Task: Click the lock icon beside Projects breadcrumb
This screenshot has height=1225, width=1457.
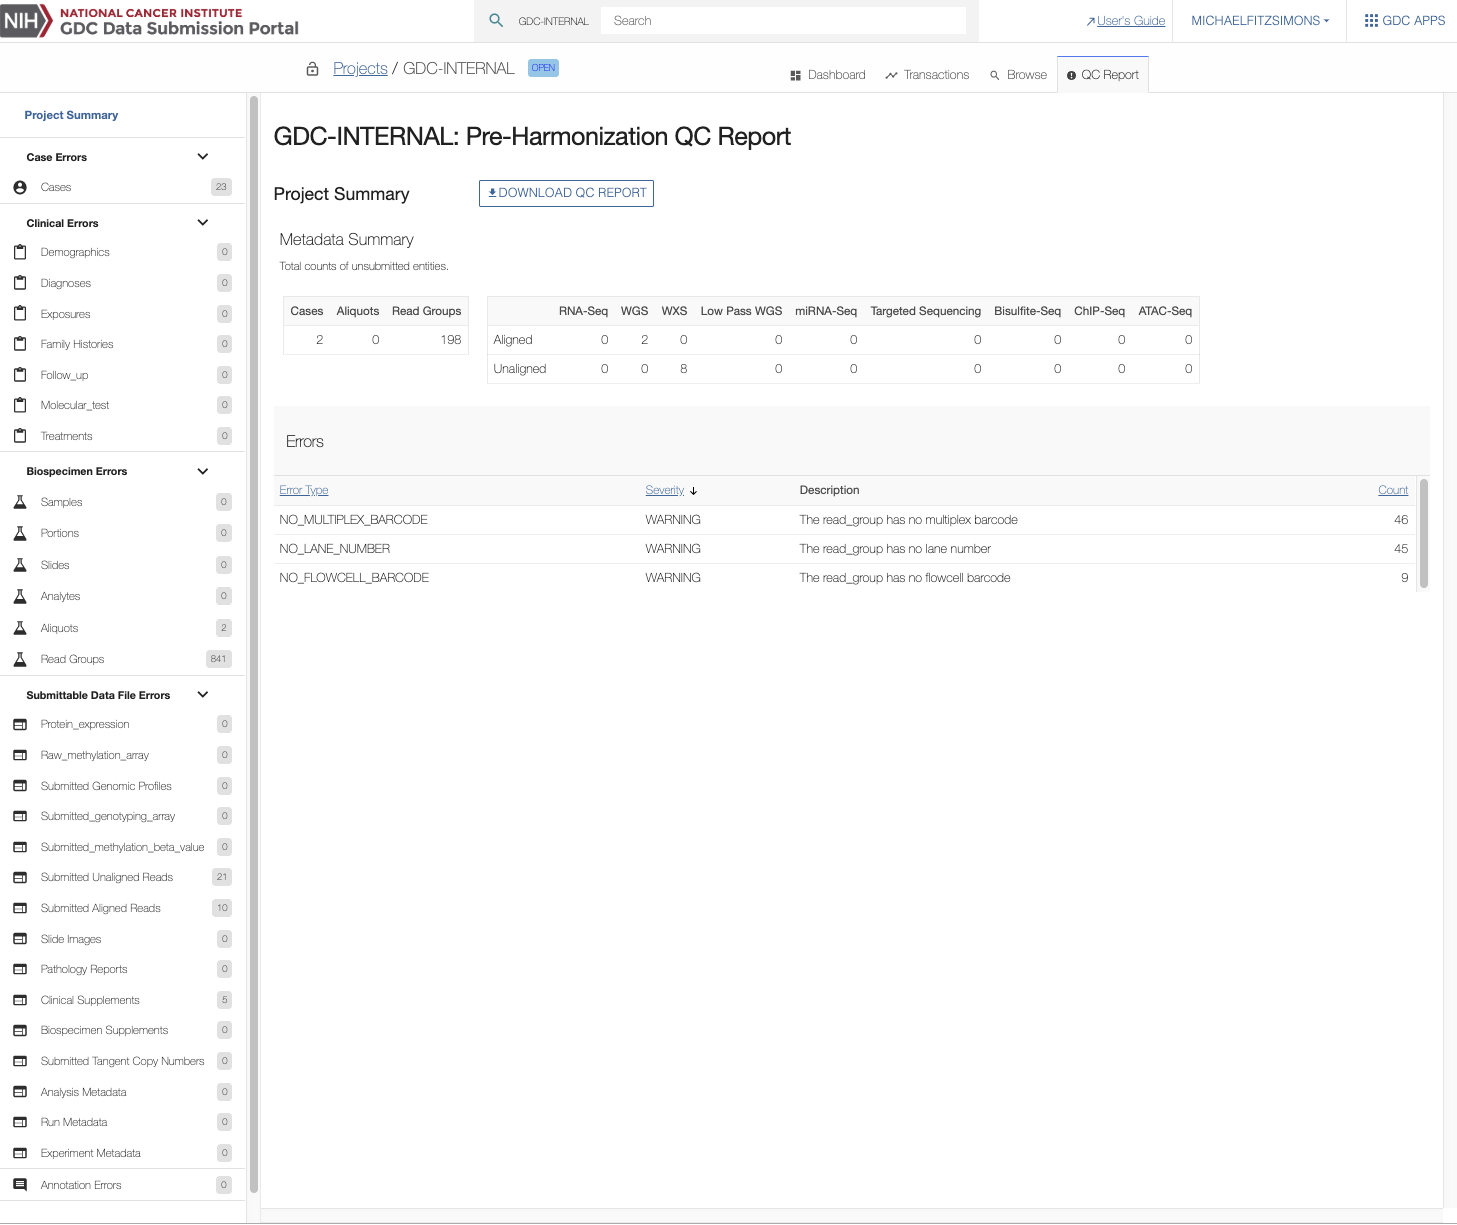Action: coord(312,69)
